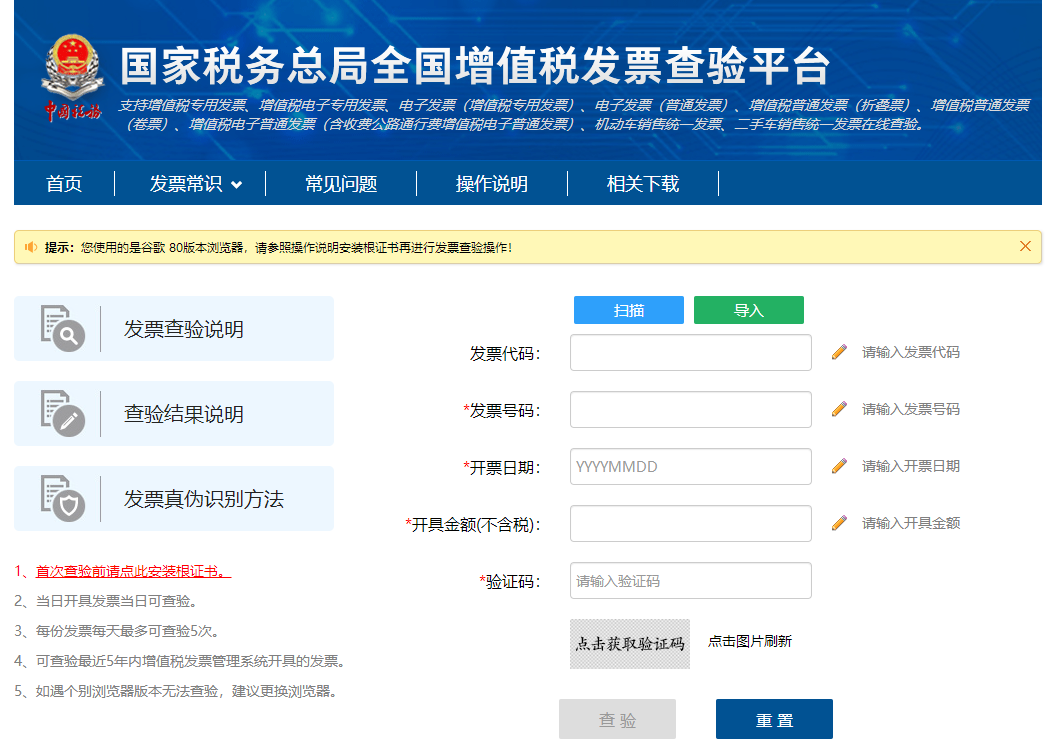Click the blue 扫描 button
The width and height of the screenshot is (1053, 740).
pyautogui.click(x=628, y=310)
